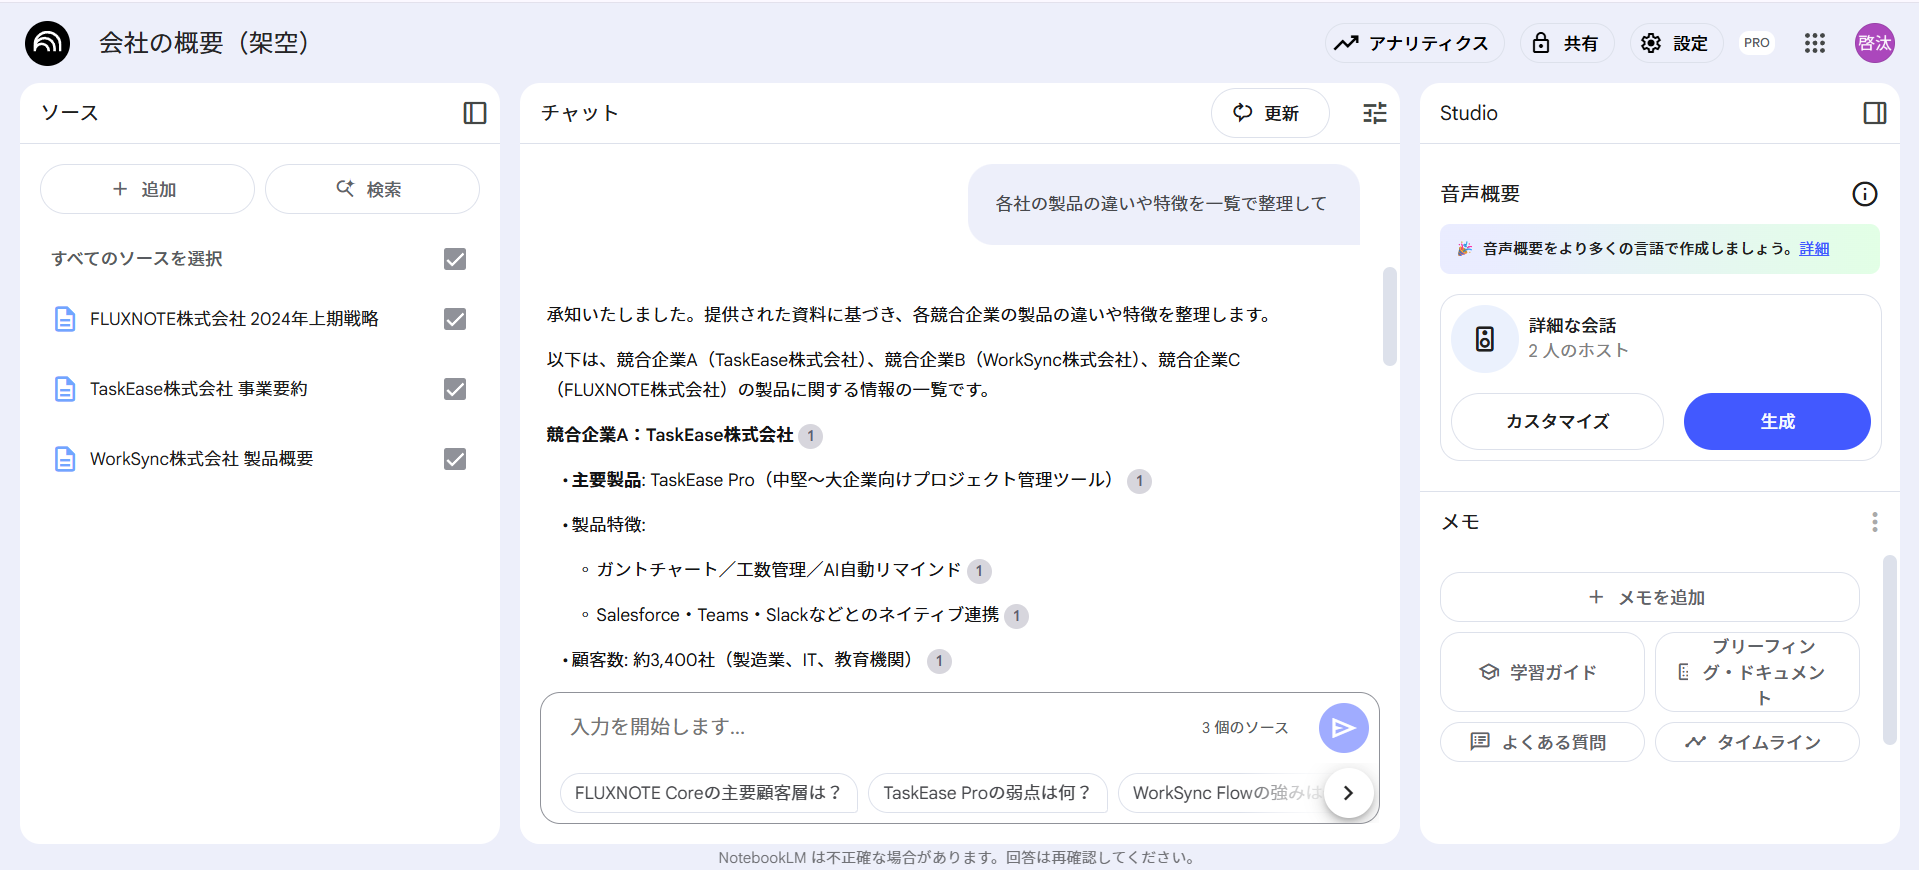Image resolution: width=1919 pixels, height=870 pixels.
Task: Toggle WorkSync株式会社 製品概要 checkbox
Action: click(x=455, y=459)
